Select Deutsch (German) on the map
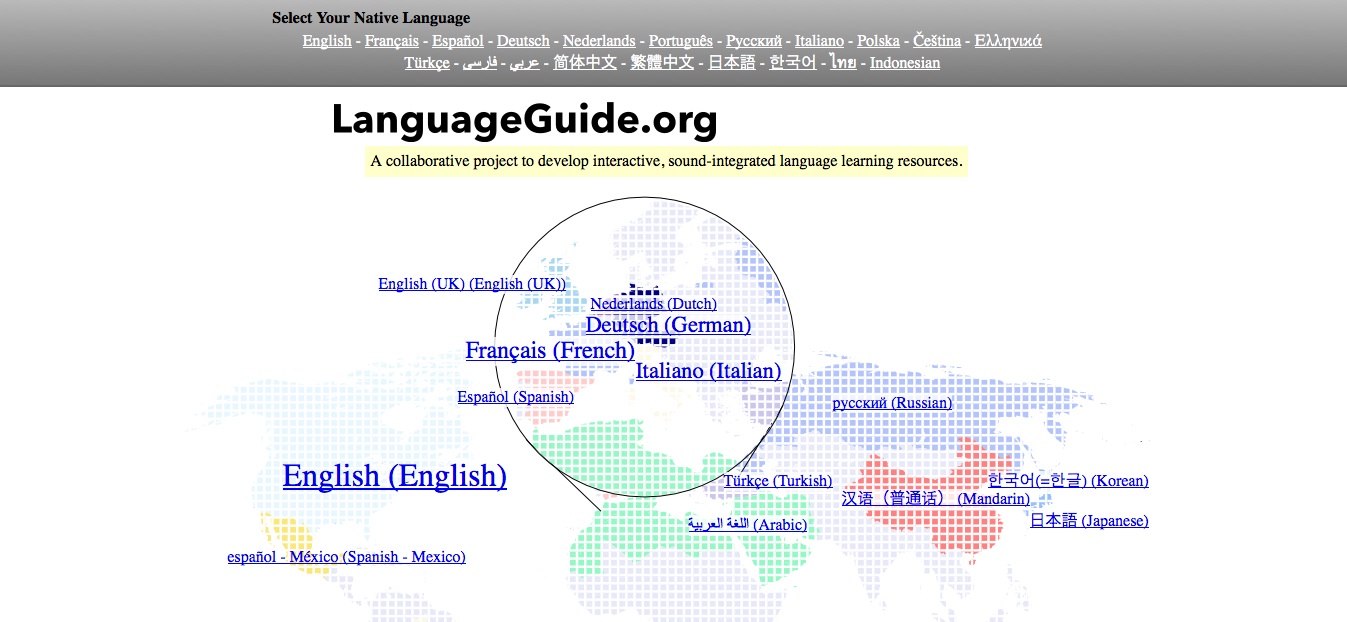1347x622 pixels. [668, 325]
